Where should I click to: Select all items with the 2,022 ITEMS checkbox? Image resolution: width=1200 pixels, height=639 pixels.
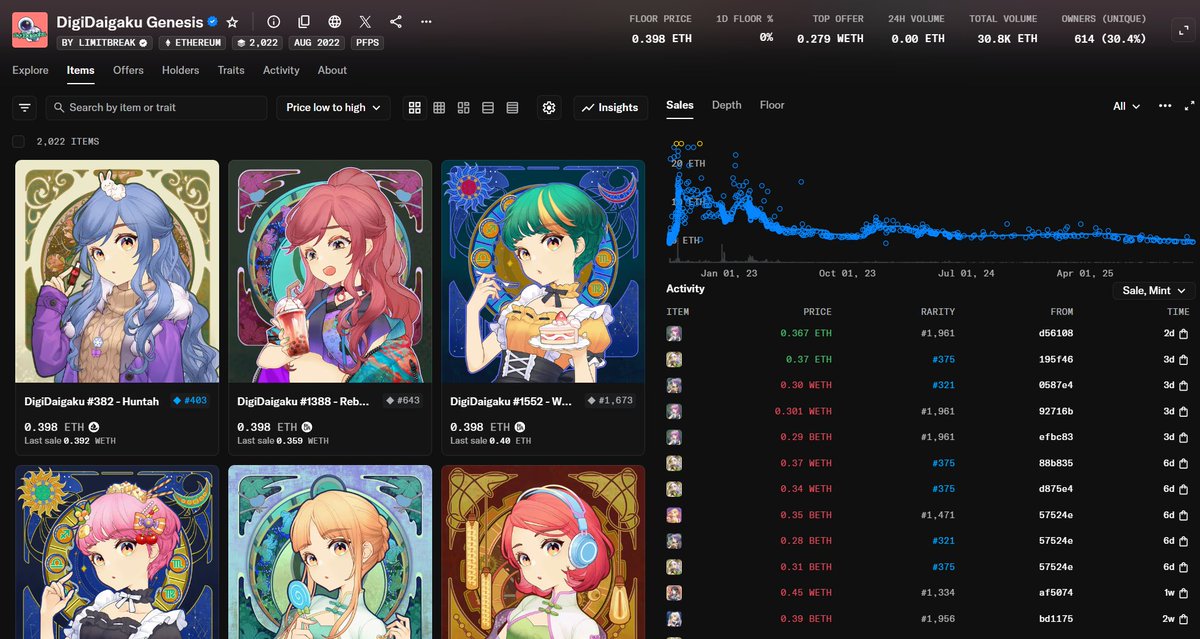click(18, 142)
